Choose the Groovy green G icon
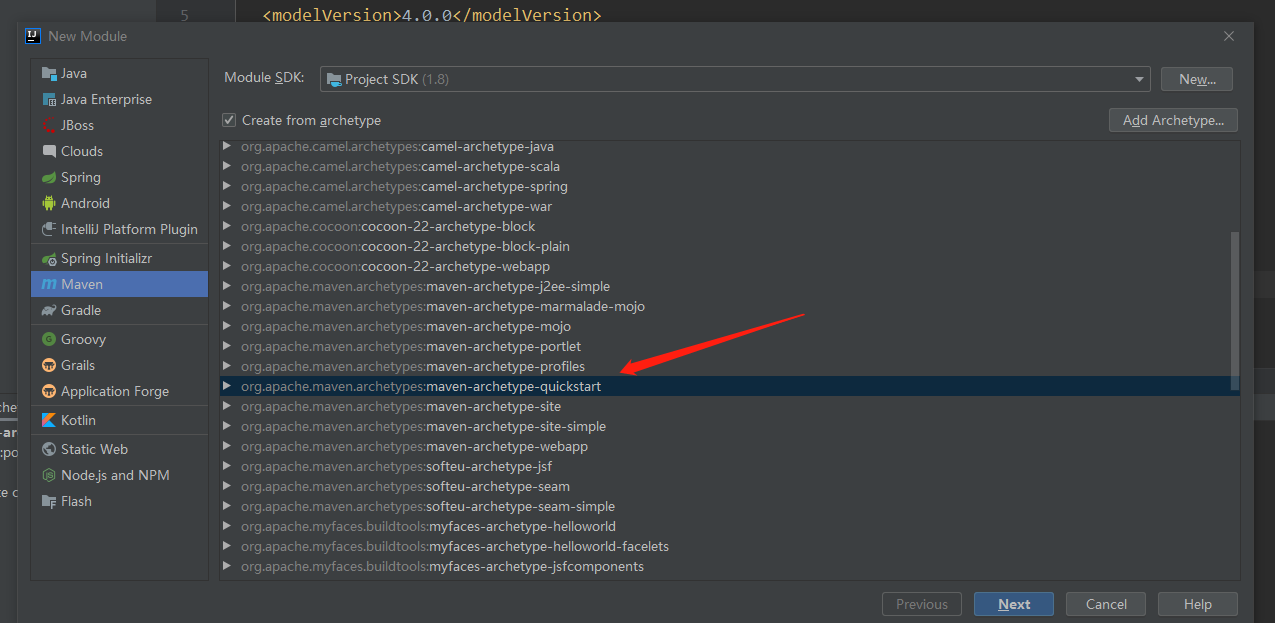This screenshot has width=1275, height=623. [x=49, y=339]
